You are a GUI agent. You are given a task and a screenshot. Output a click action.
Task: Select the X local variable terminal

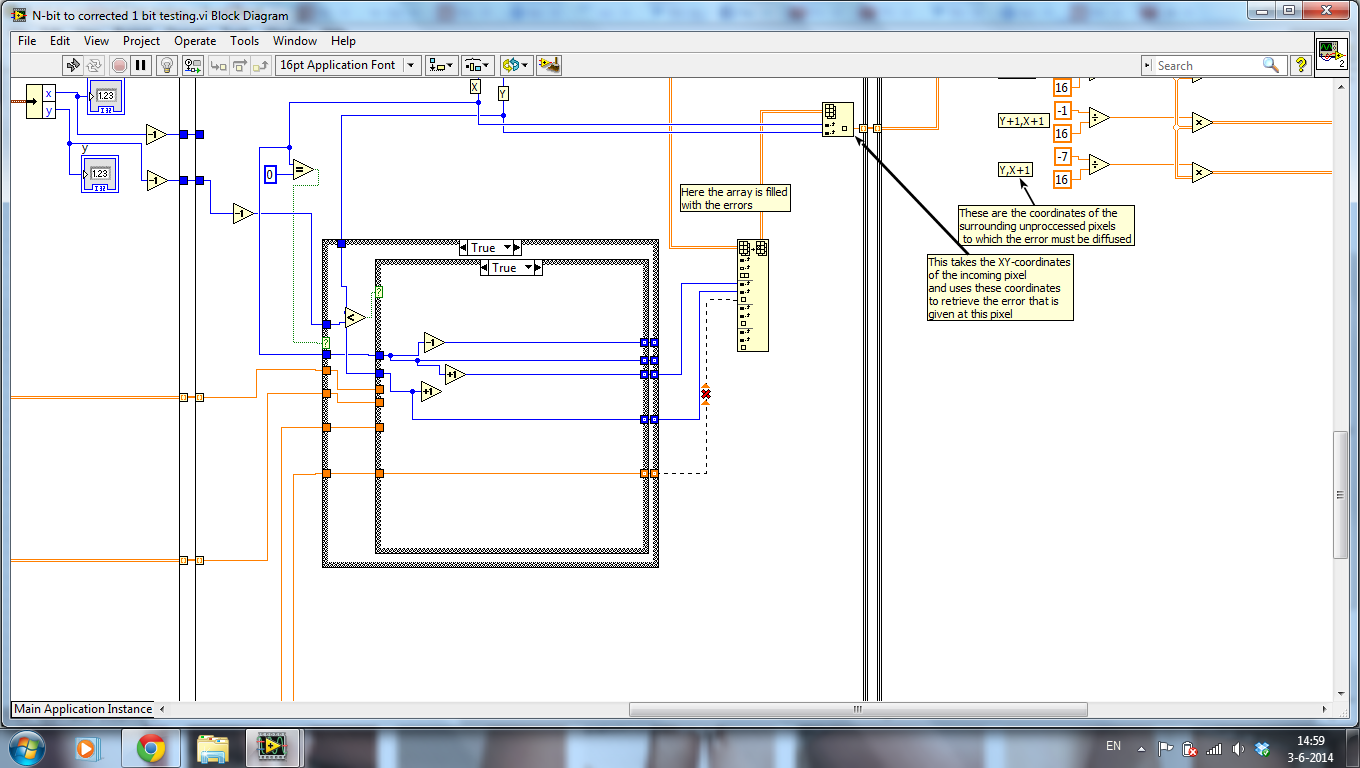pos(476,87)
